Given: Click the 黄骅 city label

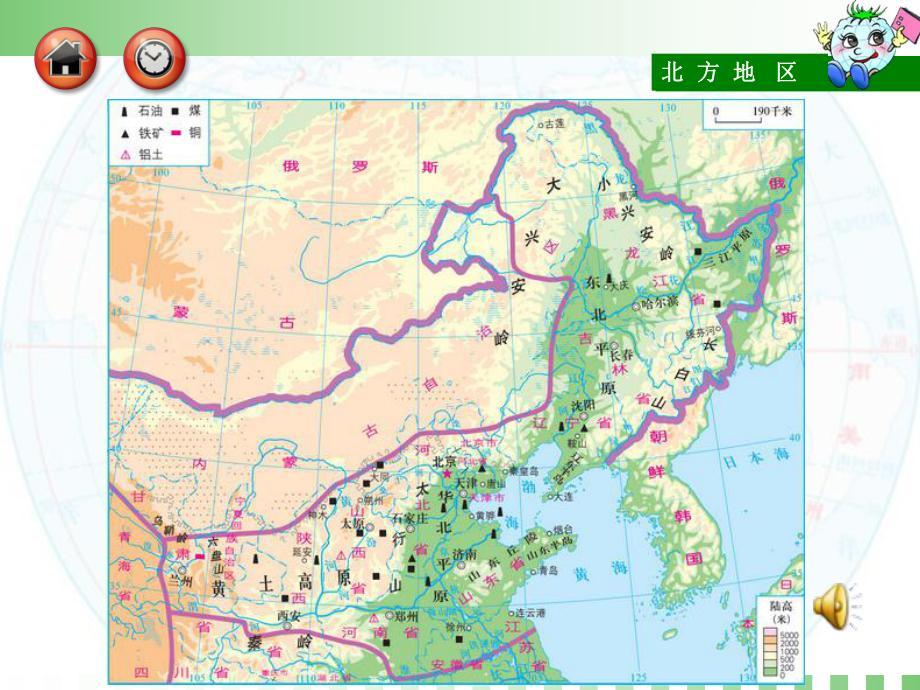Looking at the screenshot, I should pyautogui.click(x=485, y=516).
